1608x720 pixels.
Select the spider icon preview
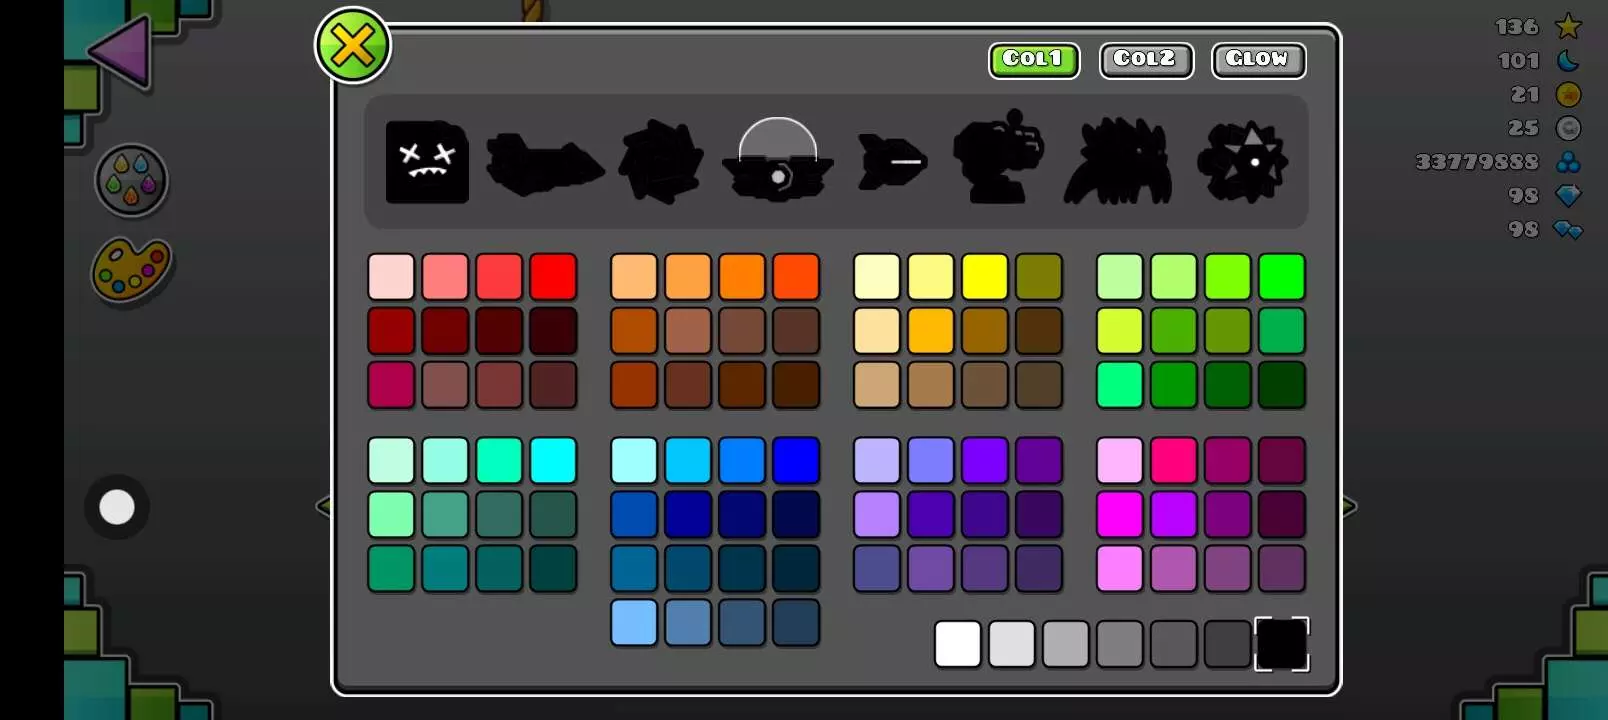[x=1118, y=161]
